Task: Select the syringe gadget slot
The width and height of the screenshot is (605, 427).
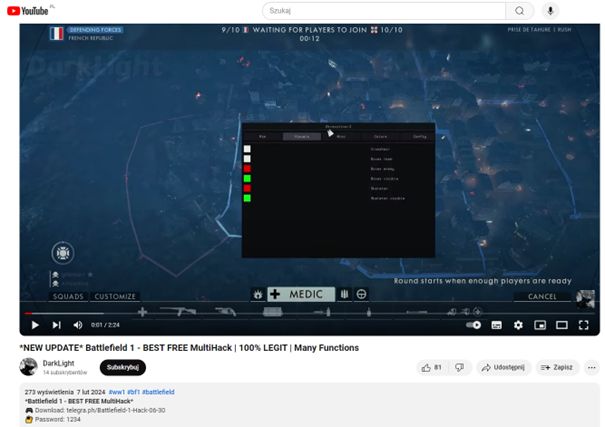Action: click(x=323, y=312)
